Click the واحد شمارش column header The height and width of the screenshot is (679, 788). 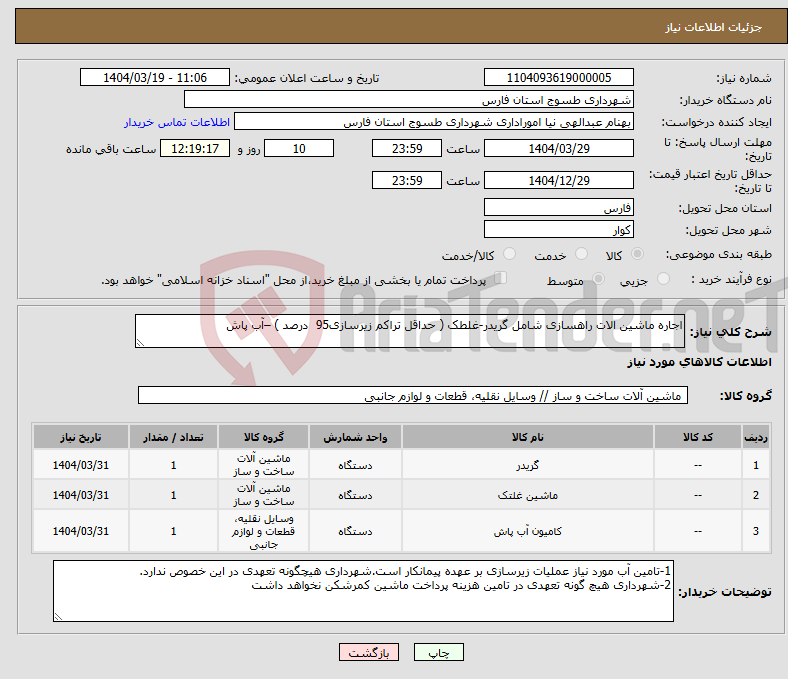click(355, 437)
